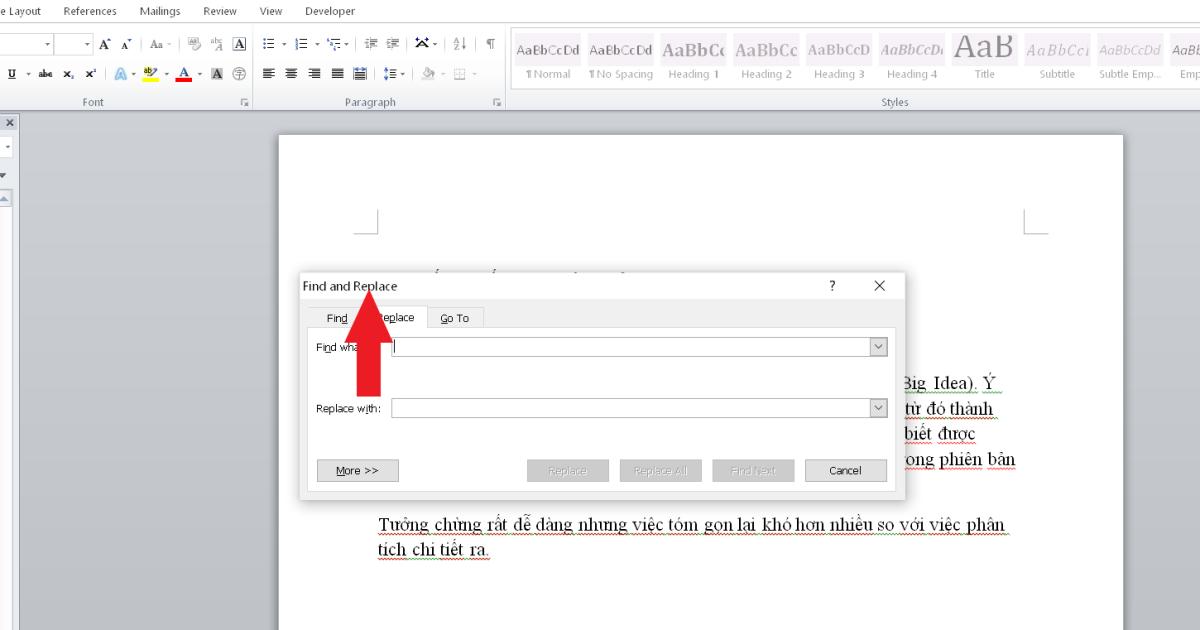Center the text alignment
This screenshot has width=1200, height=630.
(292, 74)
